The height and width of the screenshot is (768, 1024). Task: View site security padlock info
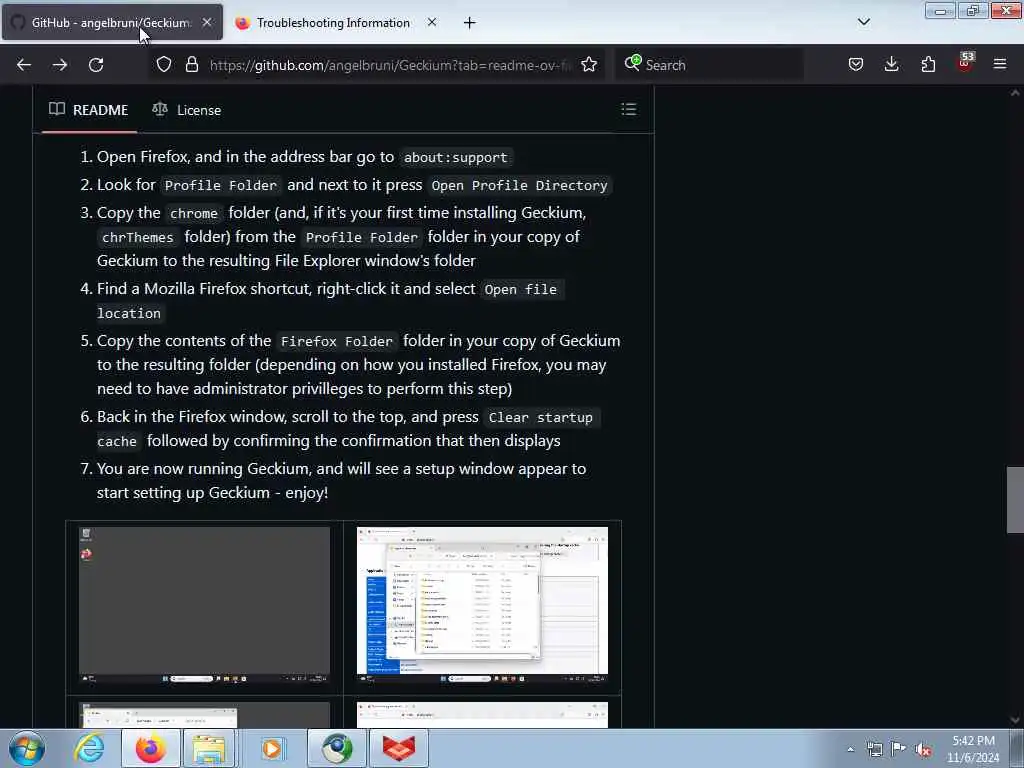tap(191, 64)
